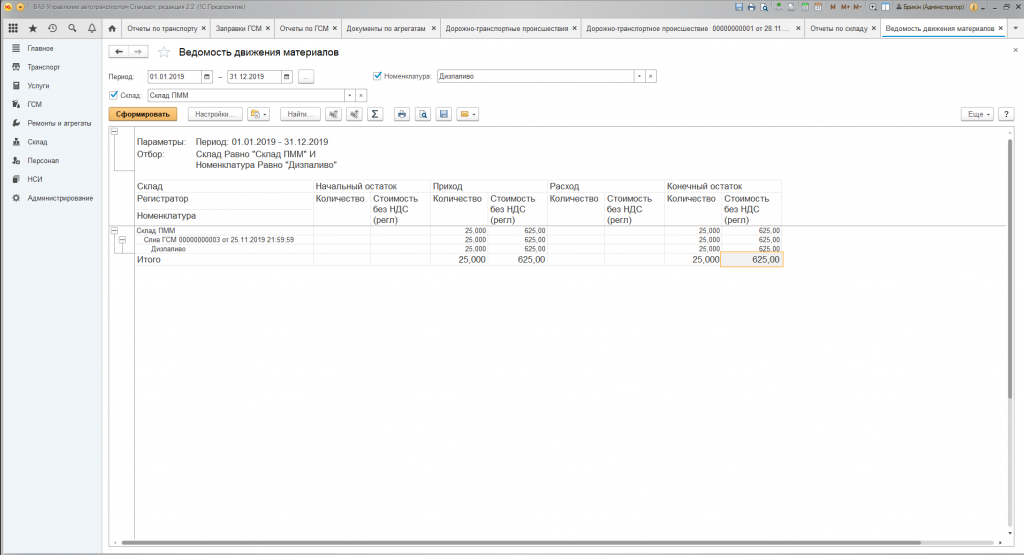Click the title bar Save diskette icon

(739, 7)
